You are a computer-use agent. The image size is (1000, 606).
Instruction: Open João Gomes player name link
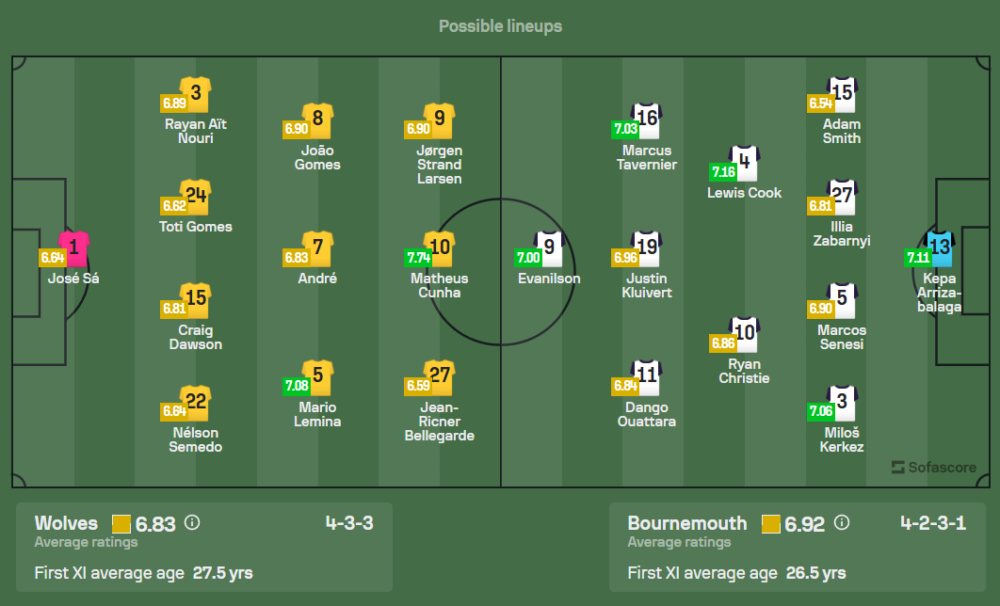(x=317, y=157)
